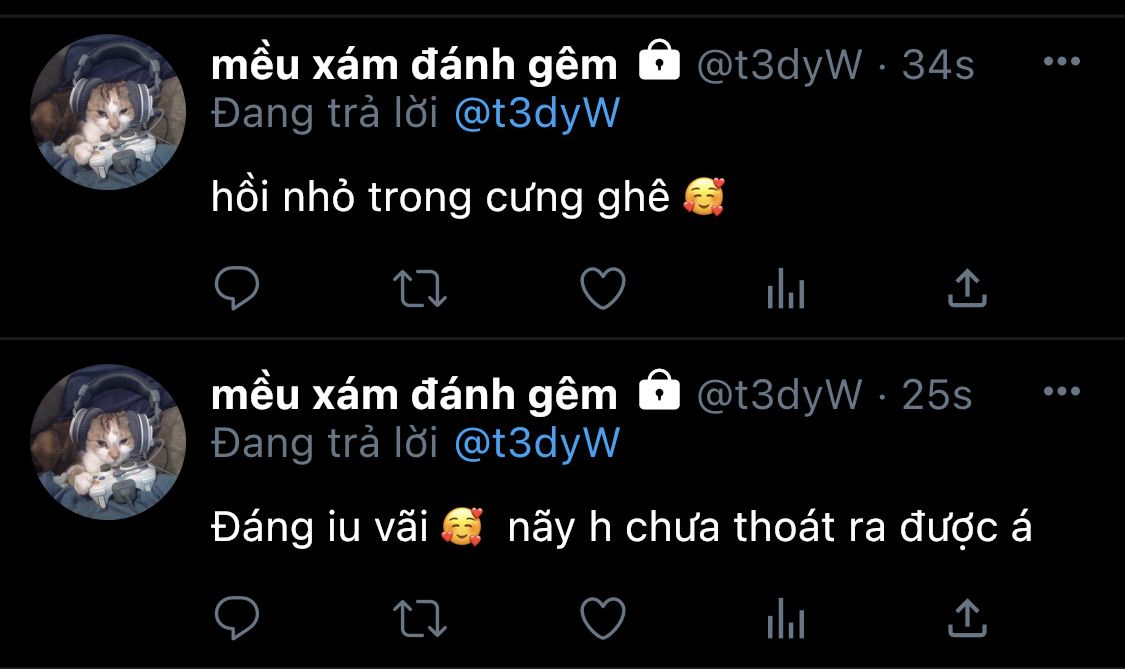
Task: Share the 34s tweet
Action: [967, 288]
